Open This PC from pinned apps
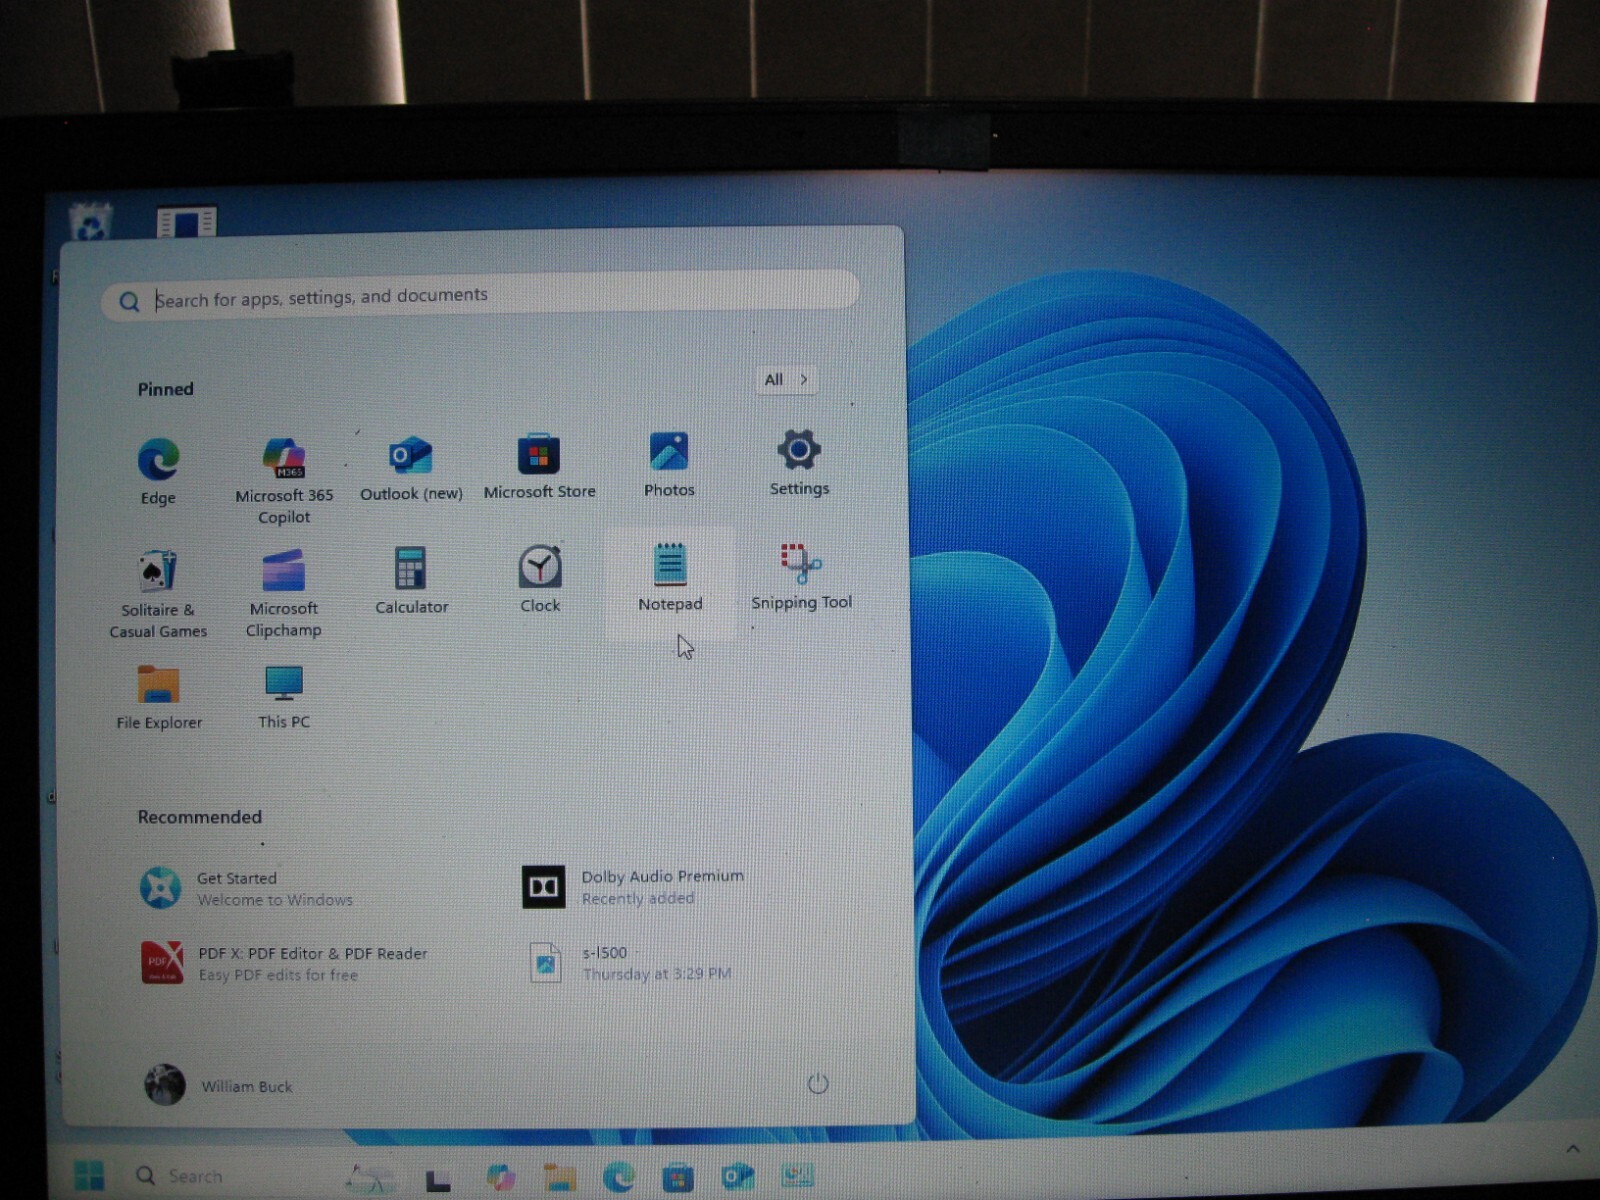Screen dimensions: 1600x1200 coord(284,696)
